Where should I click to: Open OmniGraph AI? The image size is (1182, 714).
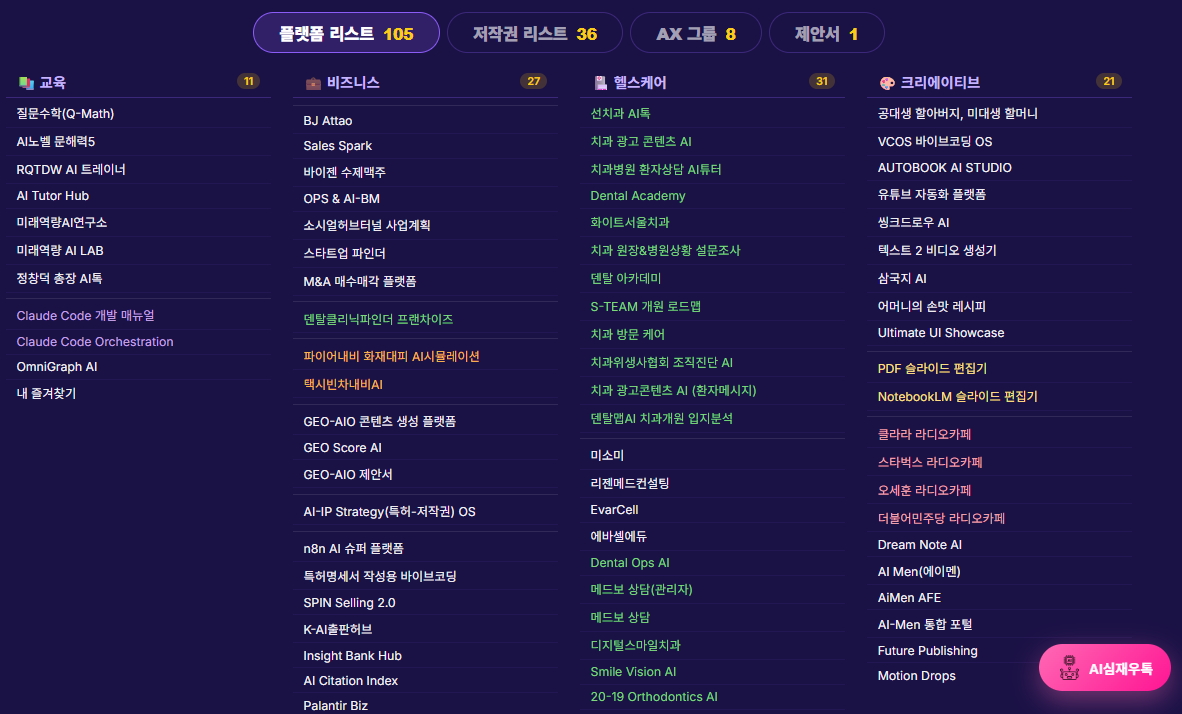pyautogui.click(x=57, y=367)
